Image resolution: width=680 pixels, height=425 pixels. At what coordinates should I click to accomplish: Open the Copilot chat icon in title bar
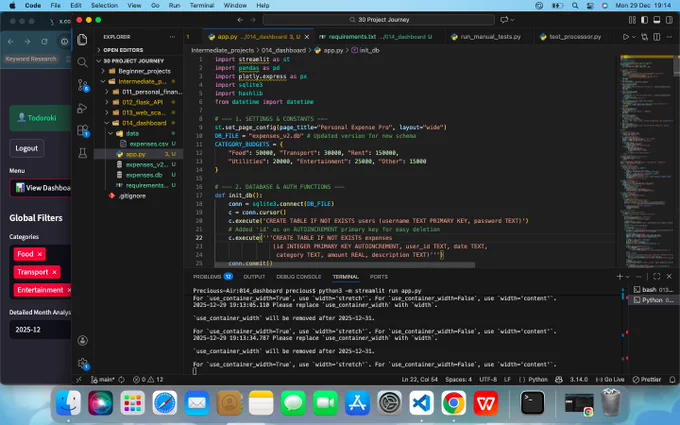pos(504,20)
